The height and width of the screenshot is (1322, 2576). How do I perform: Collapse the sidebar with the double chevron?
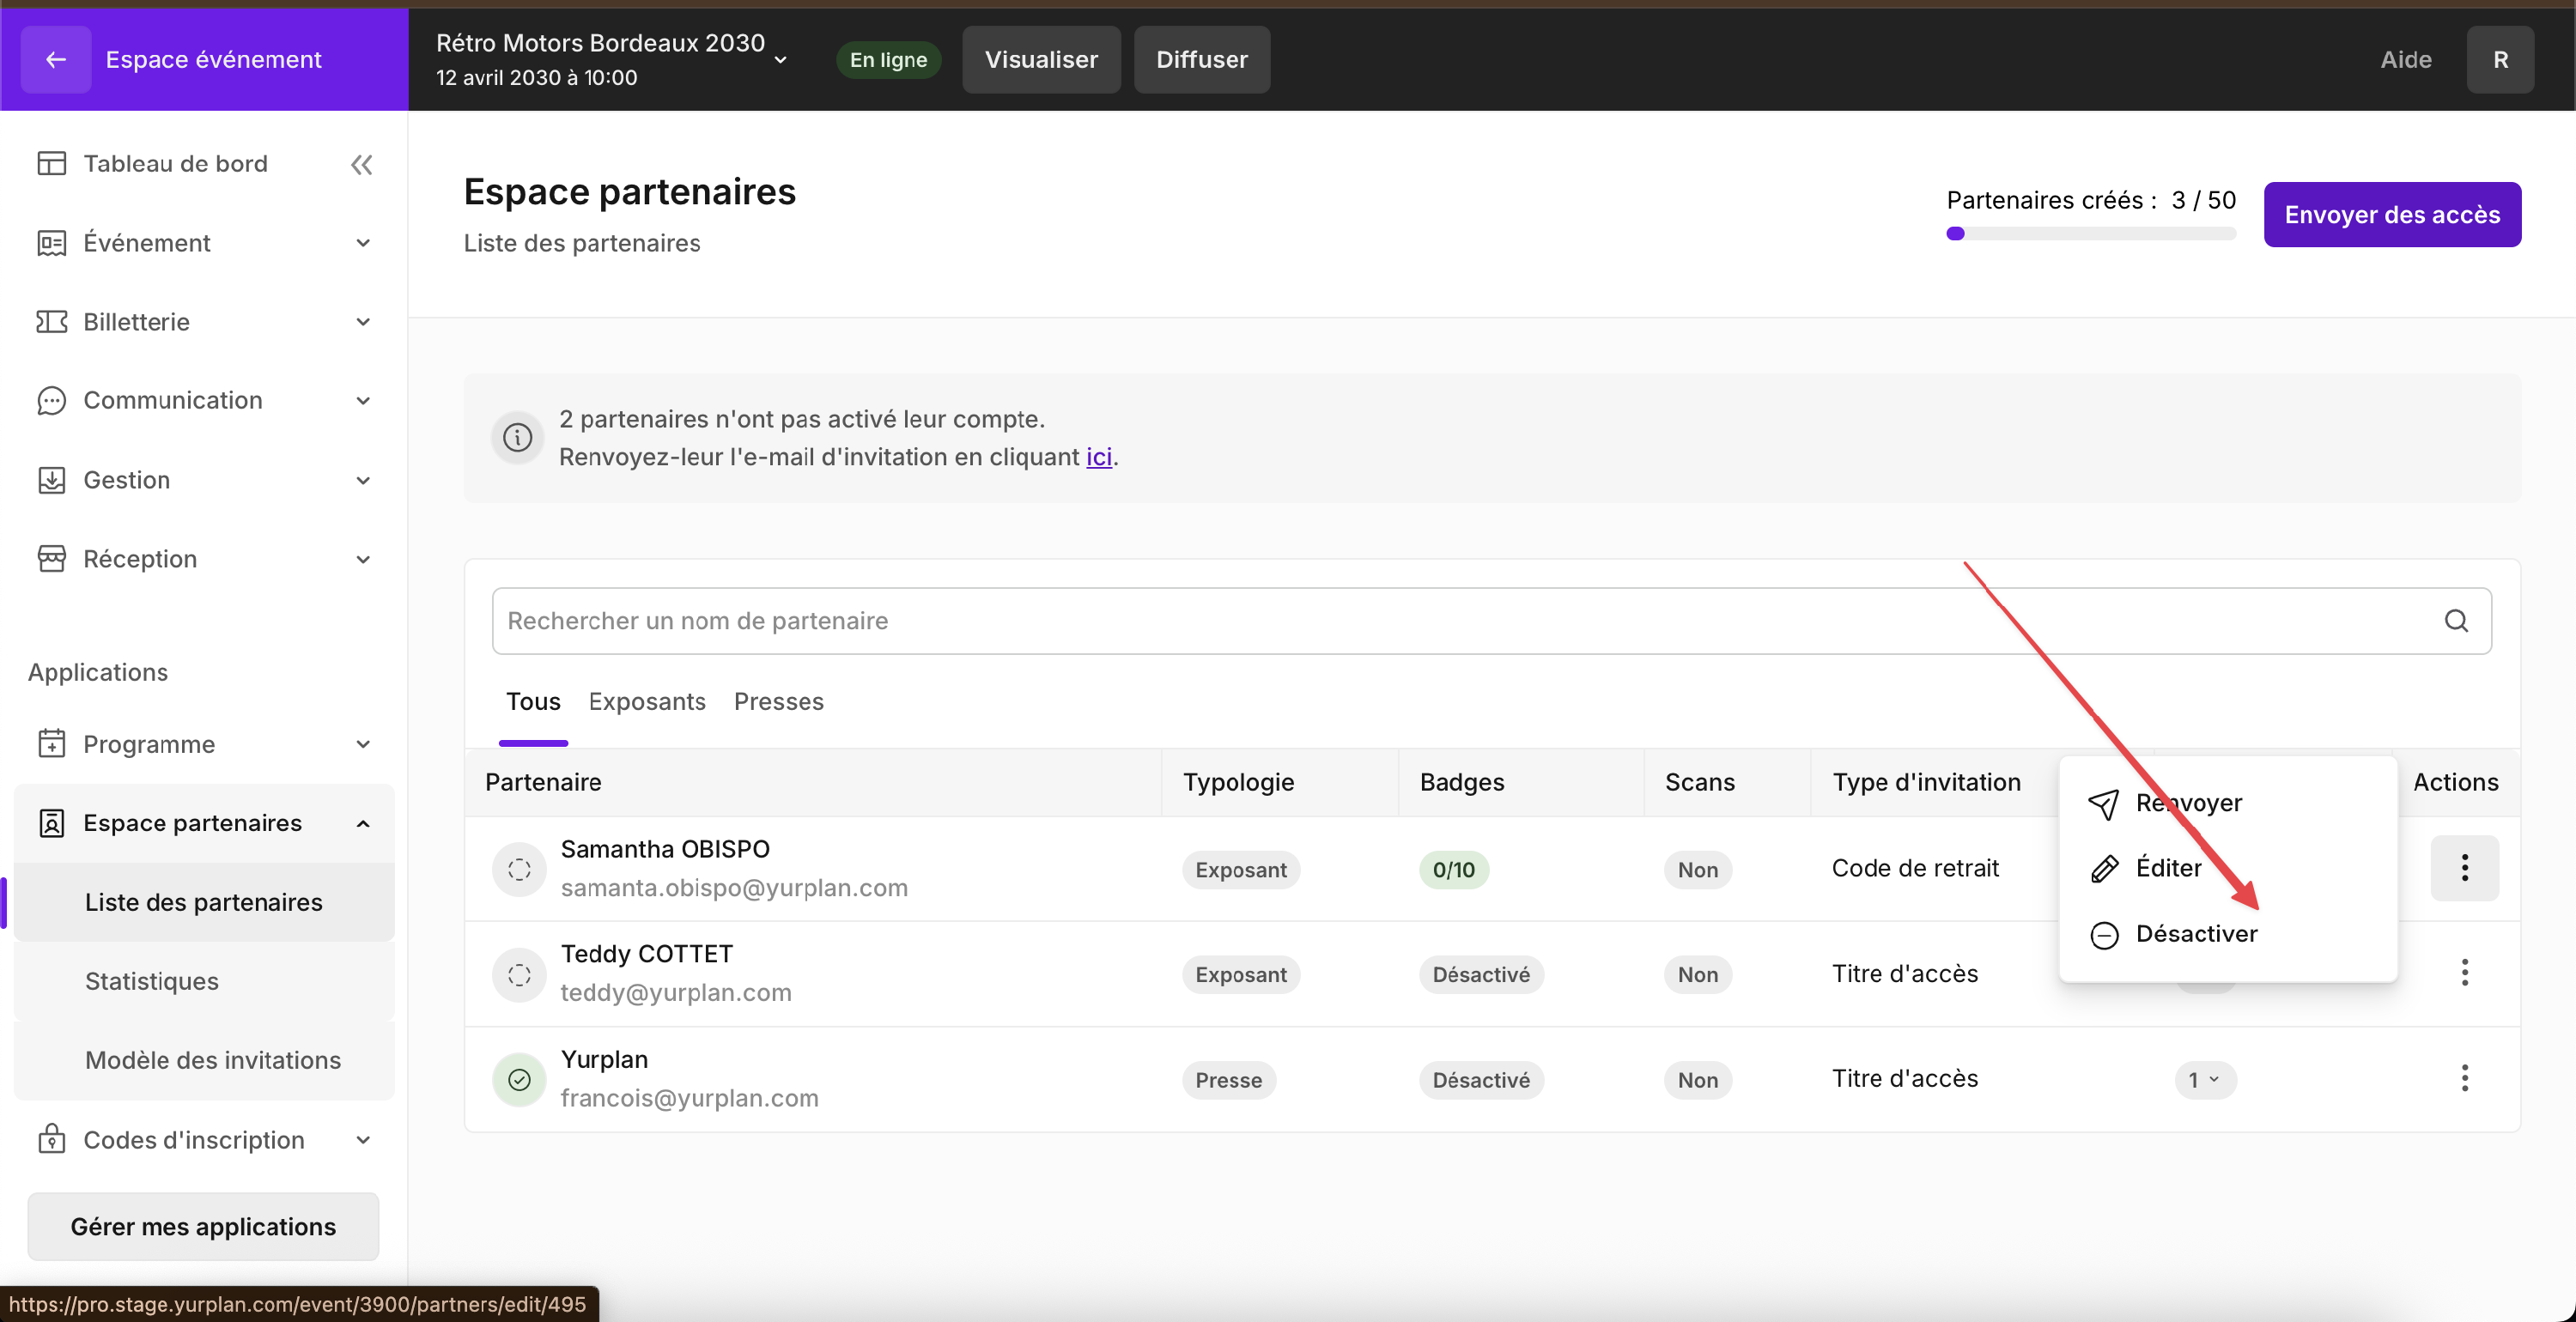pyautogui.click(x=362, y=164)
